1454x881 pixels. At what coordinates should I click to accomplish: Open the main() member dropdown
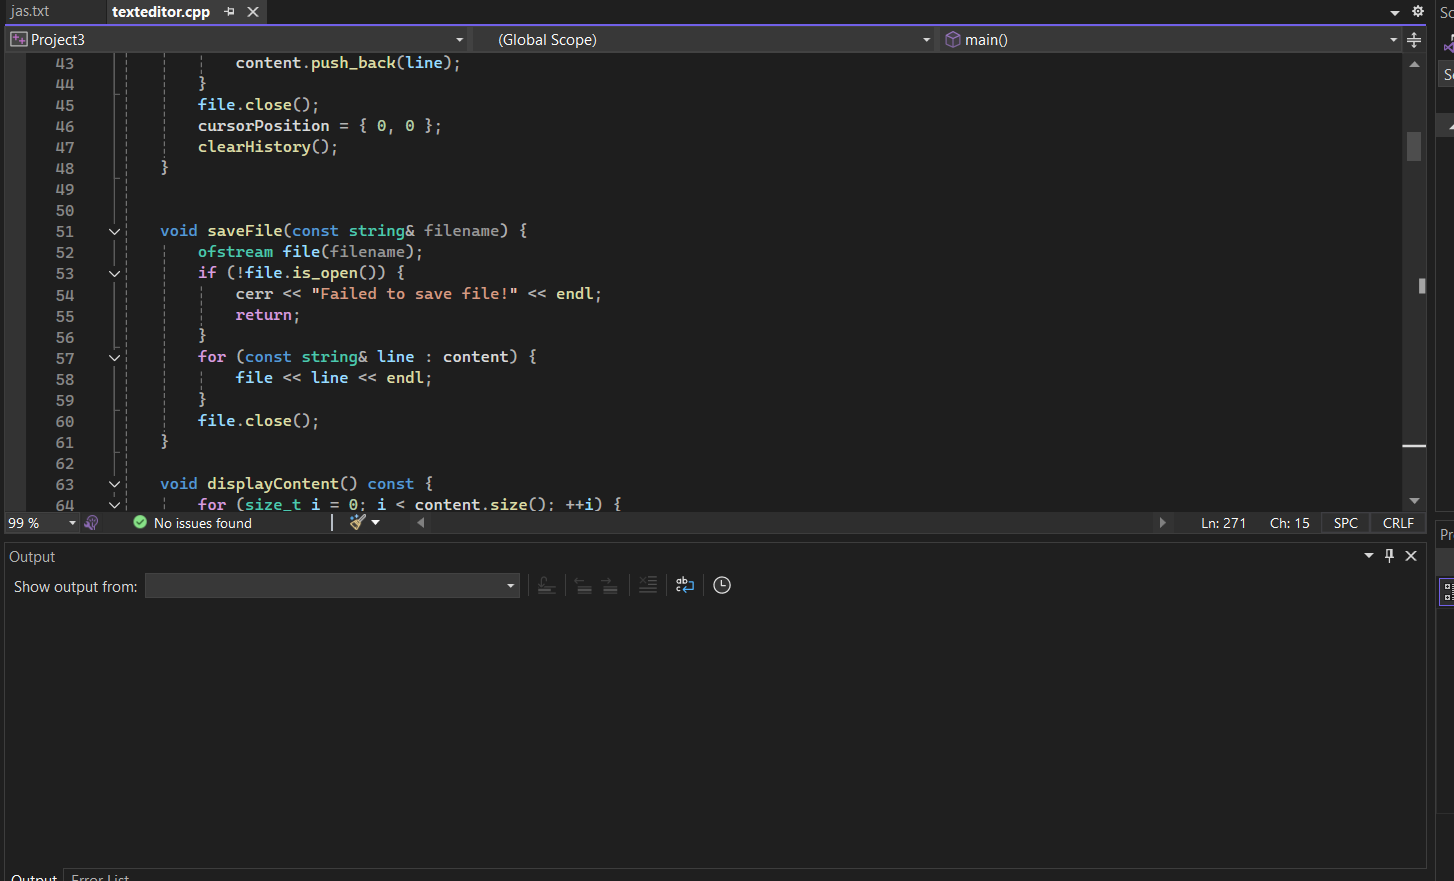tap(1170, 40)
